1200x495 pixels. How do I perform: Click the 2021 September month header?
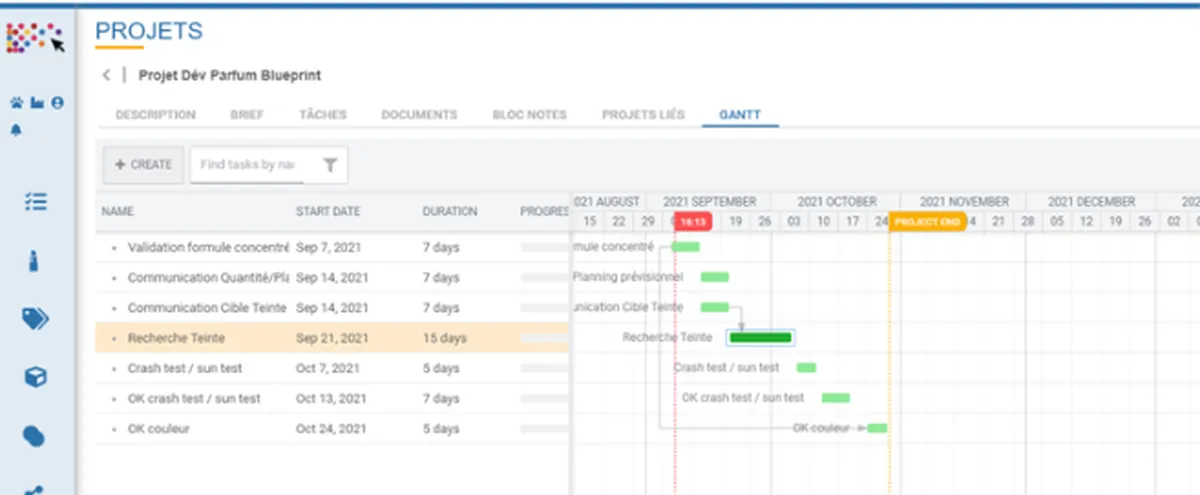(x=710, y=201)
